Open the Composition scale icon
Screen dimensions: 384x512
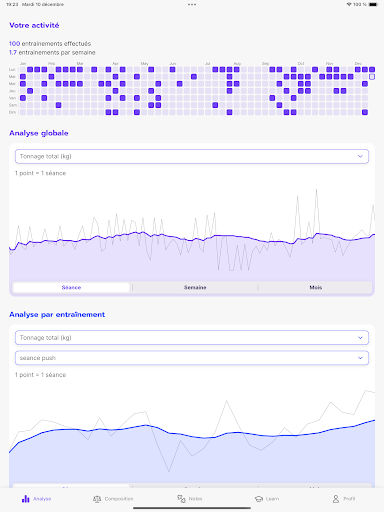(97, 499)
